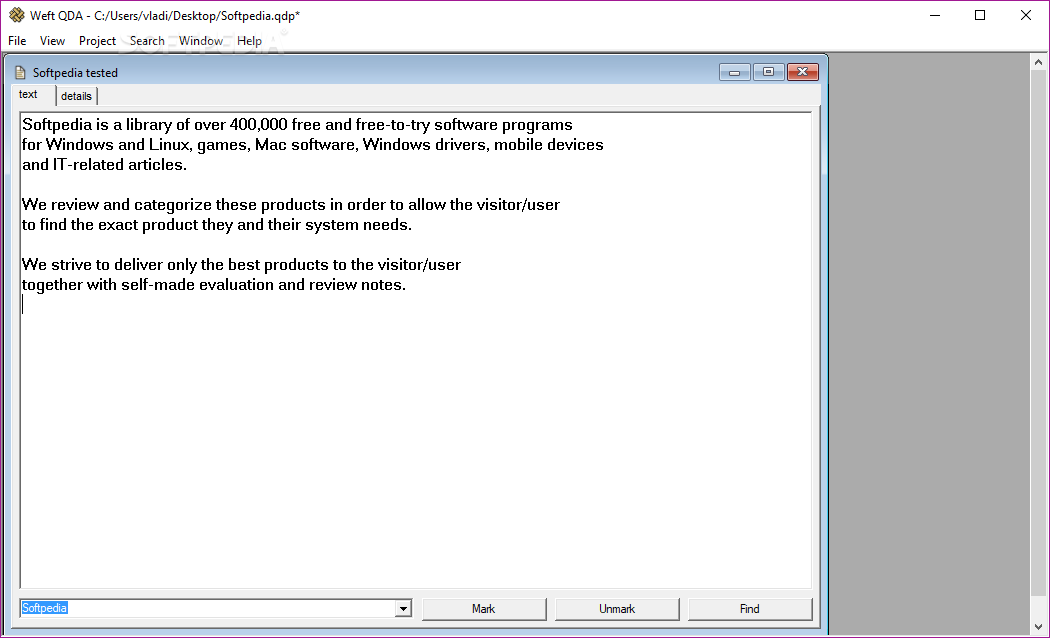Viewport: 1050px width, 638px height.
Task: Close the main Weft QDA window
Action: (1025, 15)
